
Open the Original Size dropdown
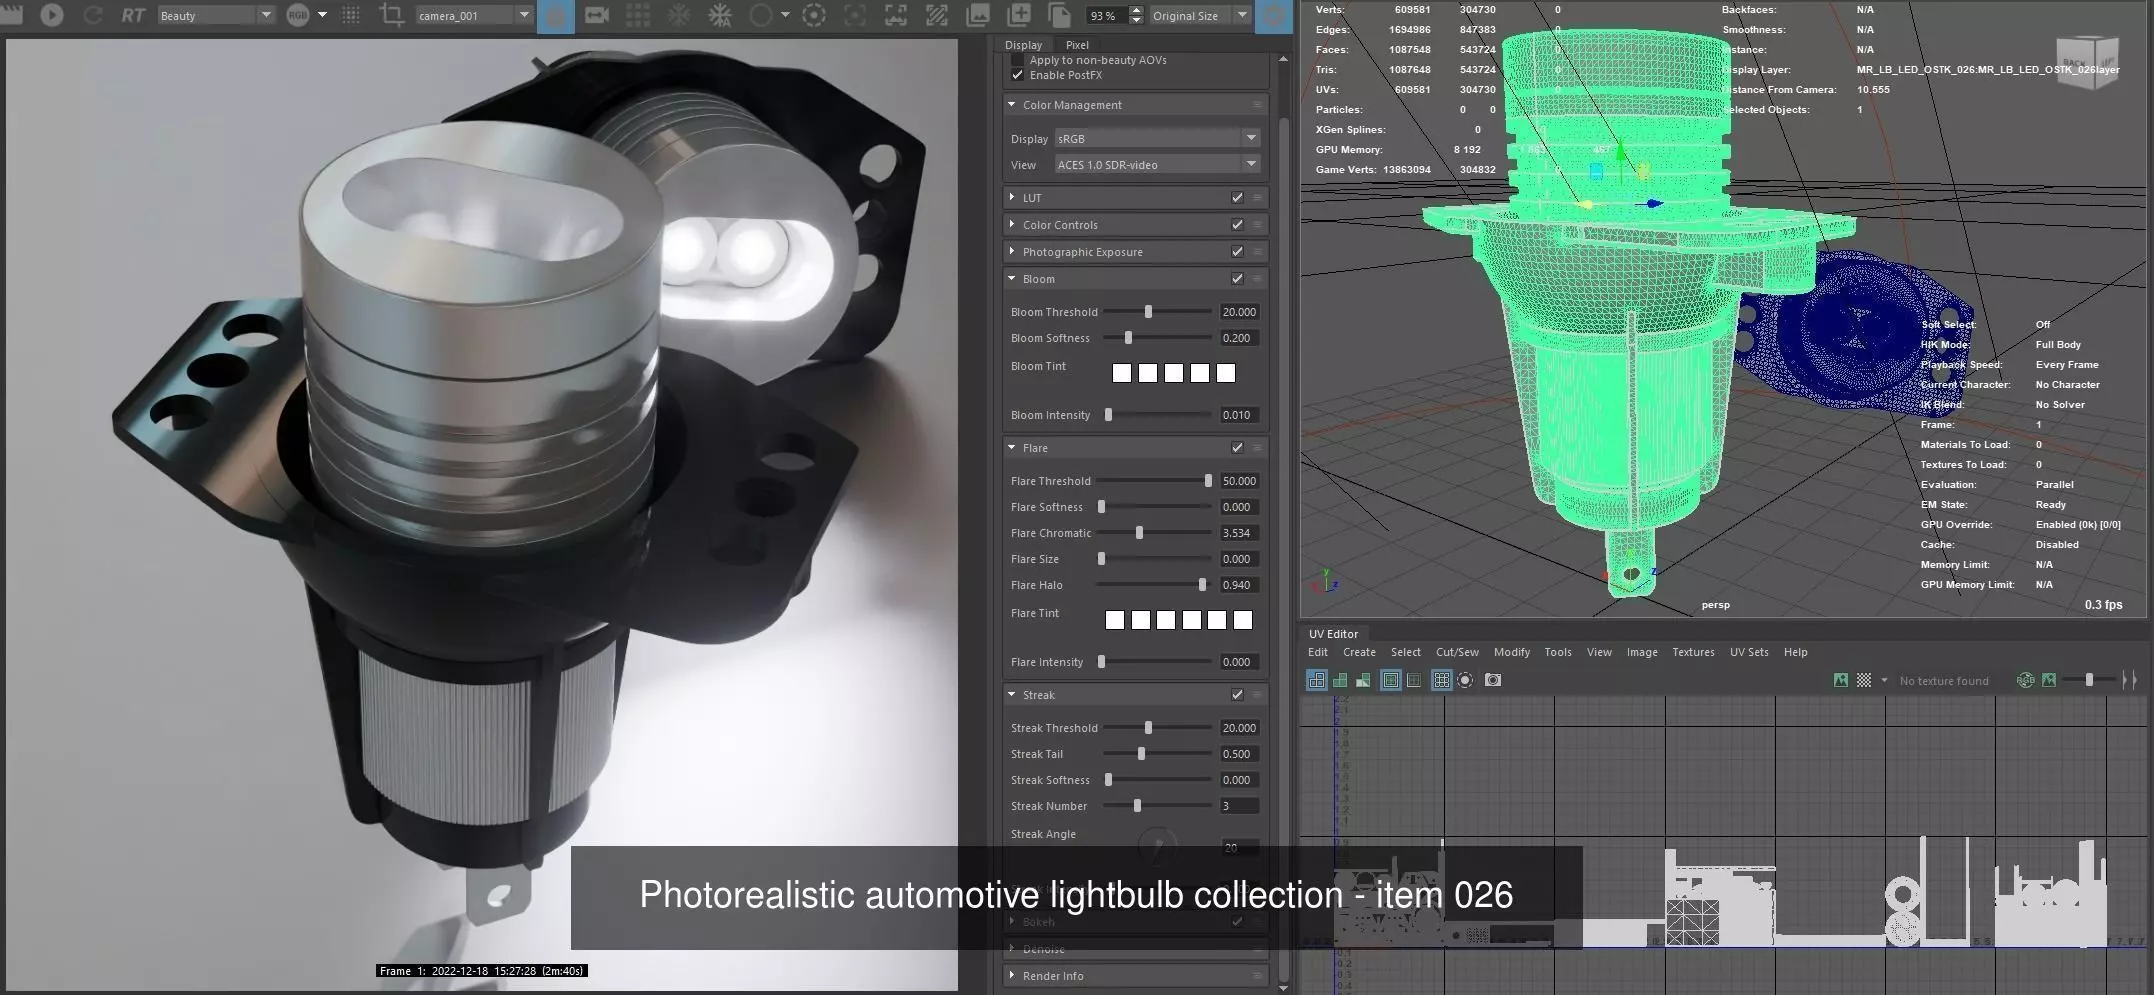point(1199,15)
